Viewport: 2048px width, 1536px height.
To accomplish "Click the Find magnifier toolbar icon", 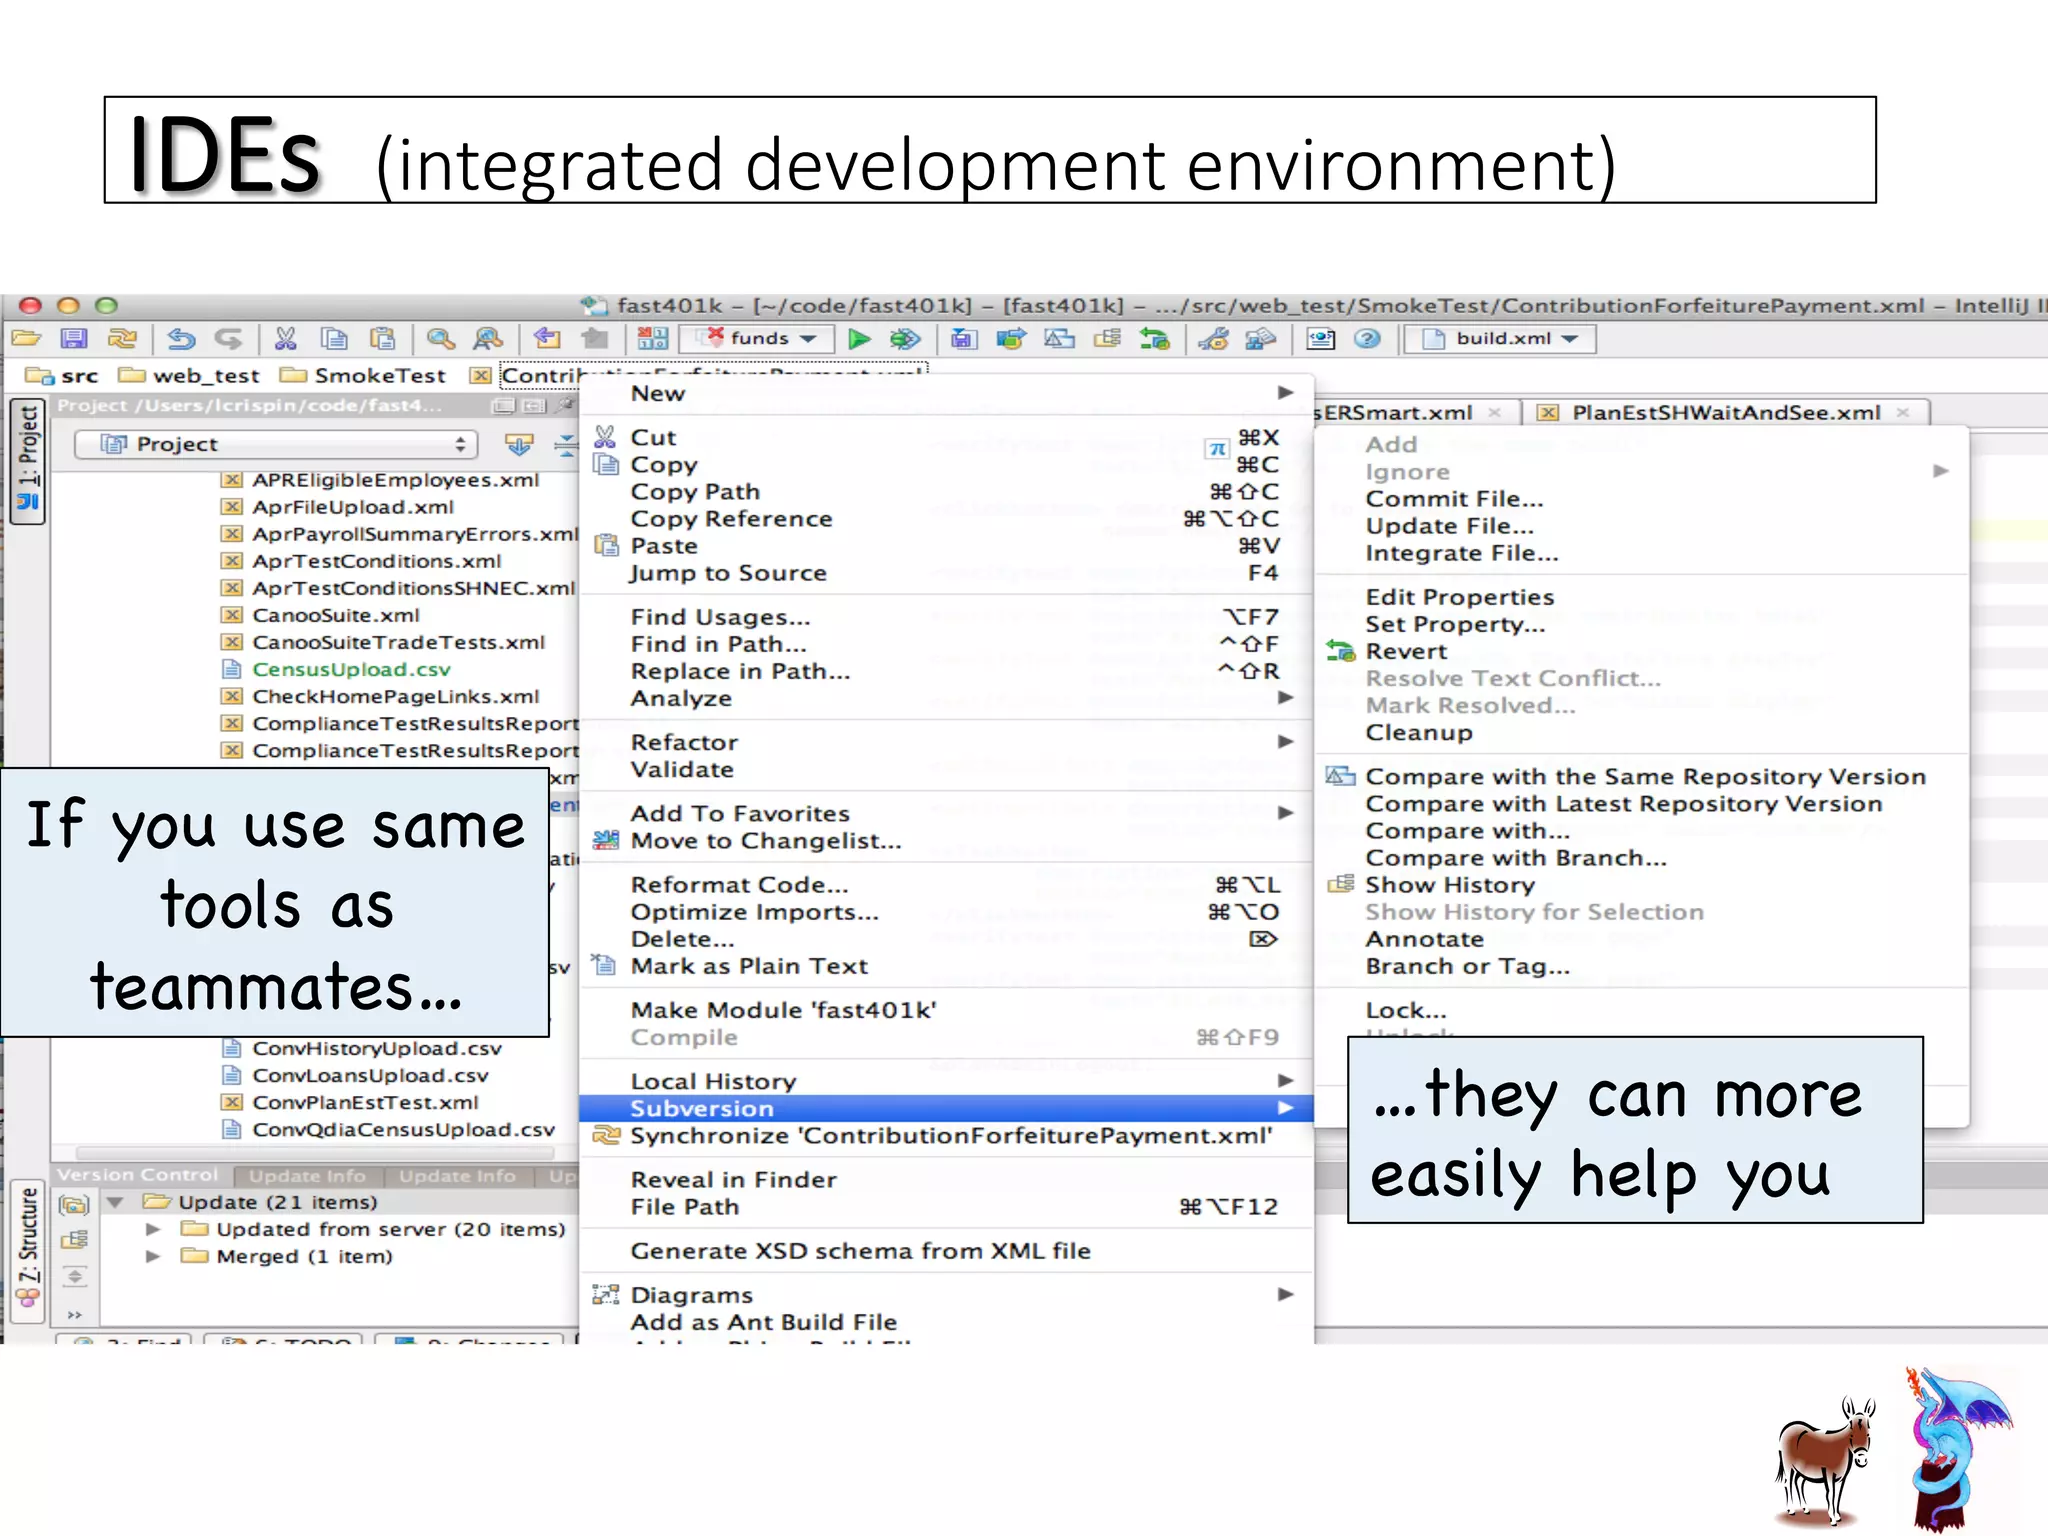I will [x=441, y=339].
